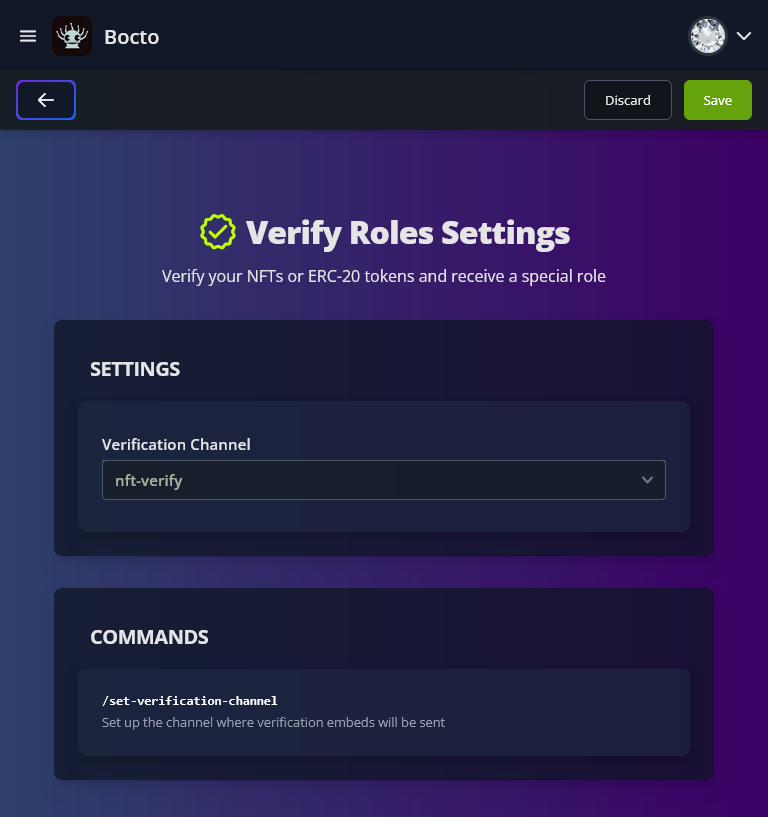This screenshot has width=768, height=817.
Task: Click the verification embeds description text
Action: 273,722
